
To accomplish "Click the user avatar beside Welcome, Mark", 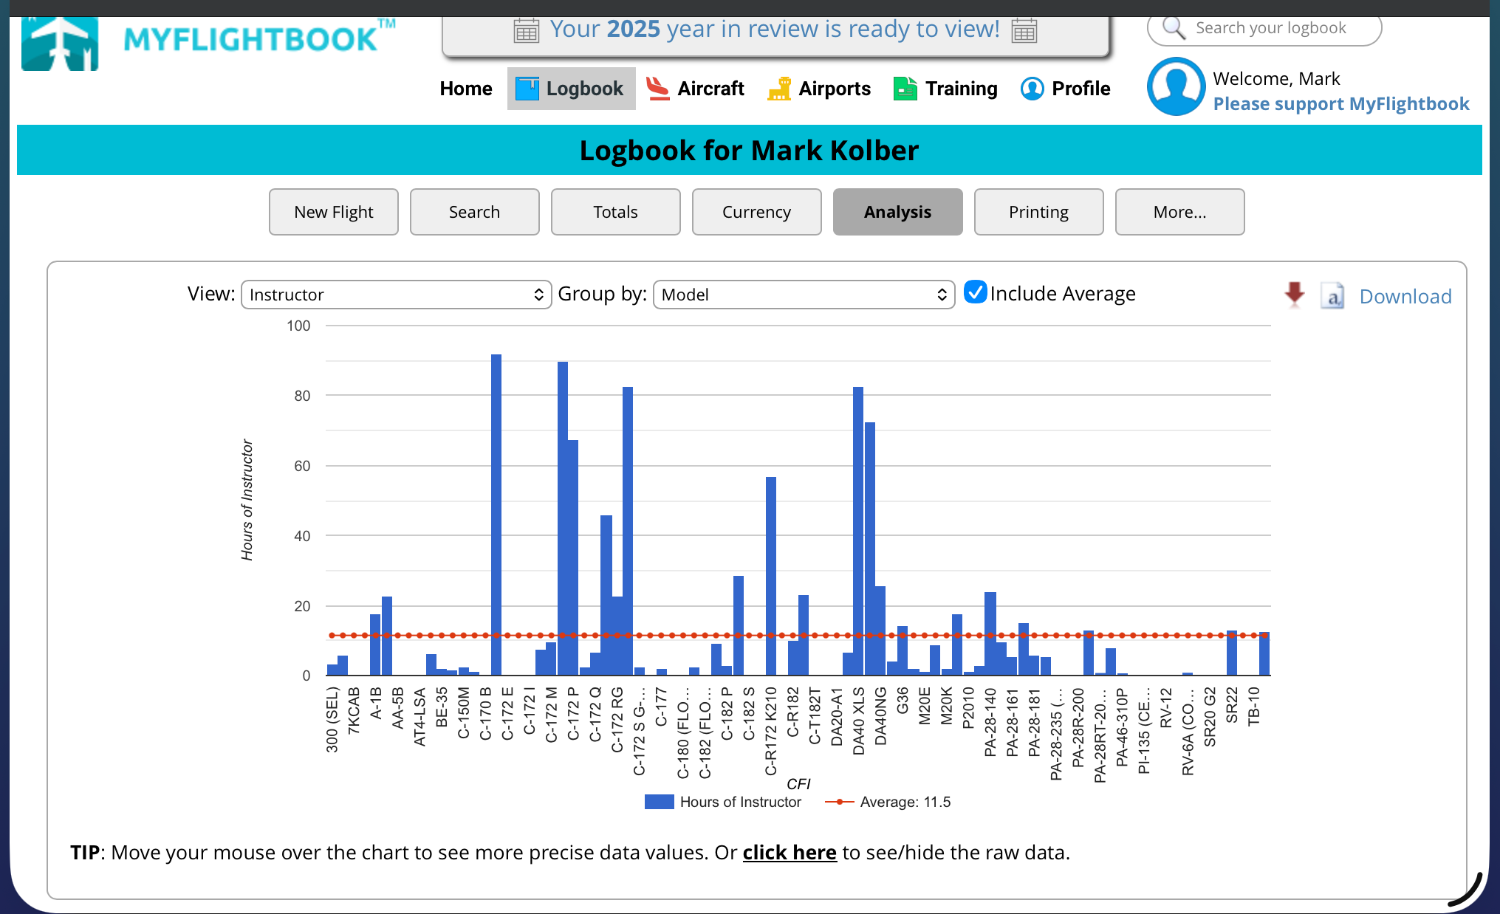I will coord(1176,87).
